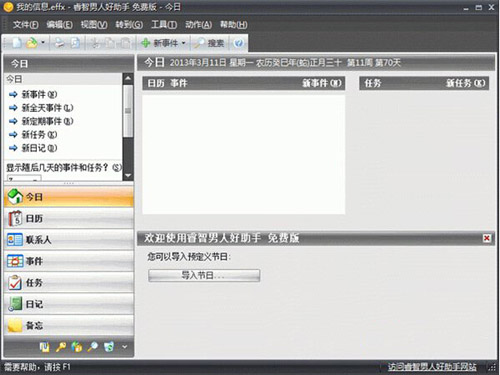Click the paste toolbar icon
The width and height of the screenshot is (500, 375).
point(125,43)
